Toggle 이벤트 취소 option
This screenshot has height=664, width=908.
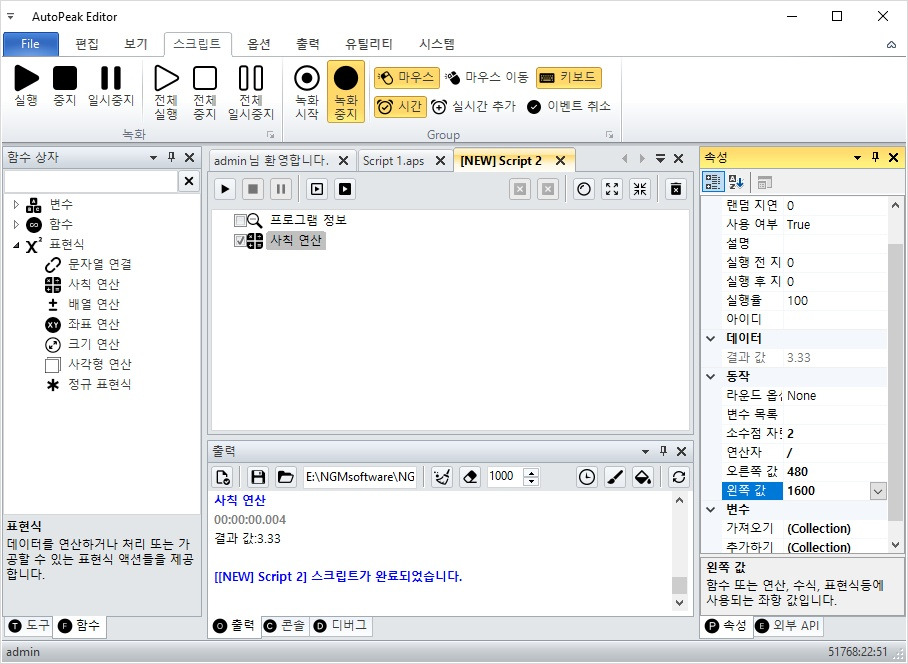(569, 107)
